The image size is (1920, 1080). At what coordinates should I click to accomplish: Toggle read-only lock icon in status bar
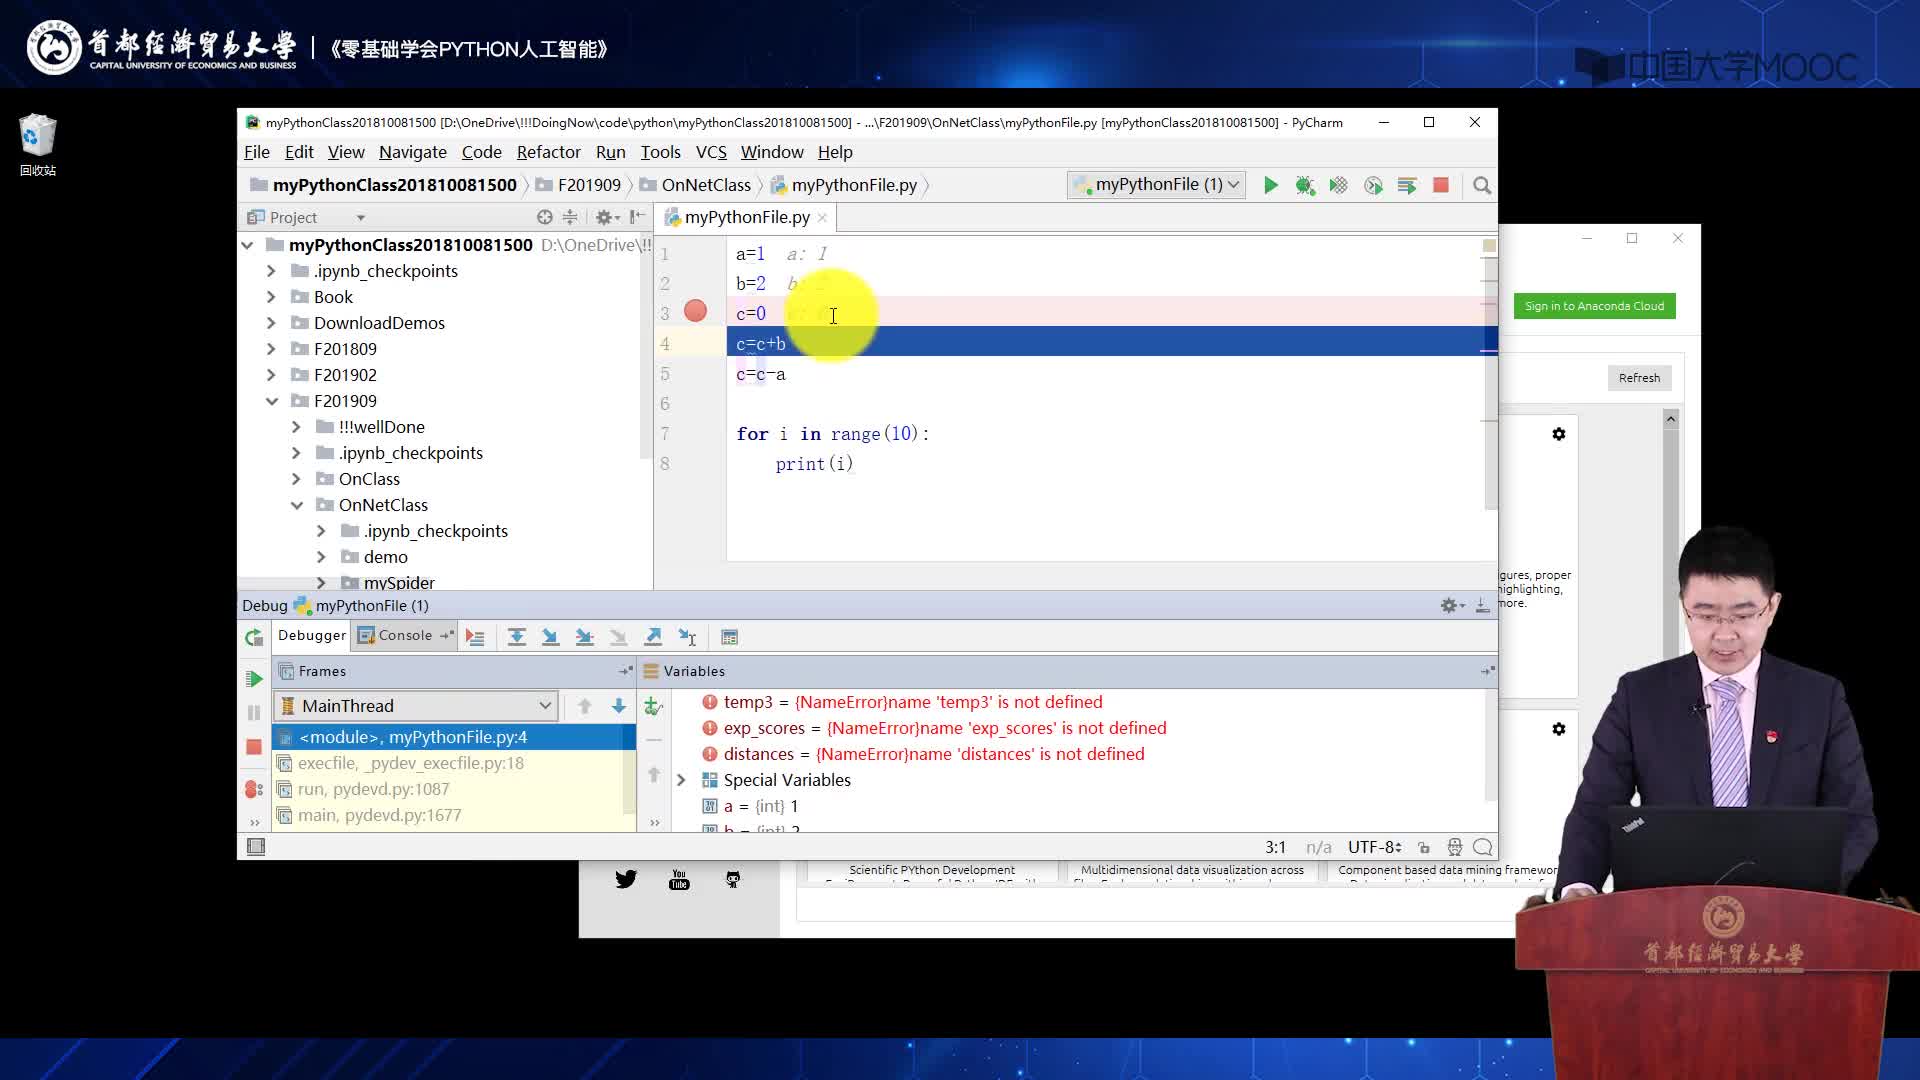click(1424, 847)
